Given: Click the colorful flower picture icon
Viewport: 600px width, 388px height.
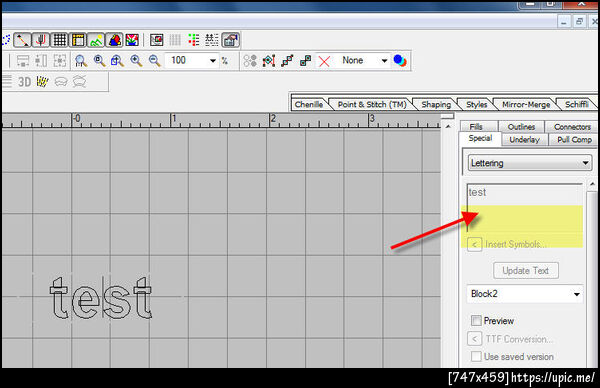Looking at the screenshot, I should tap(132, 40).
